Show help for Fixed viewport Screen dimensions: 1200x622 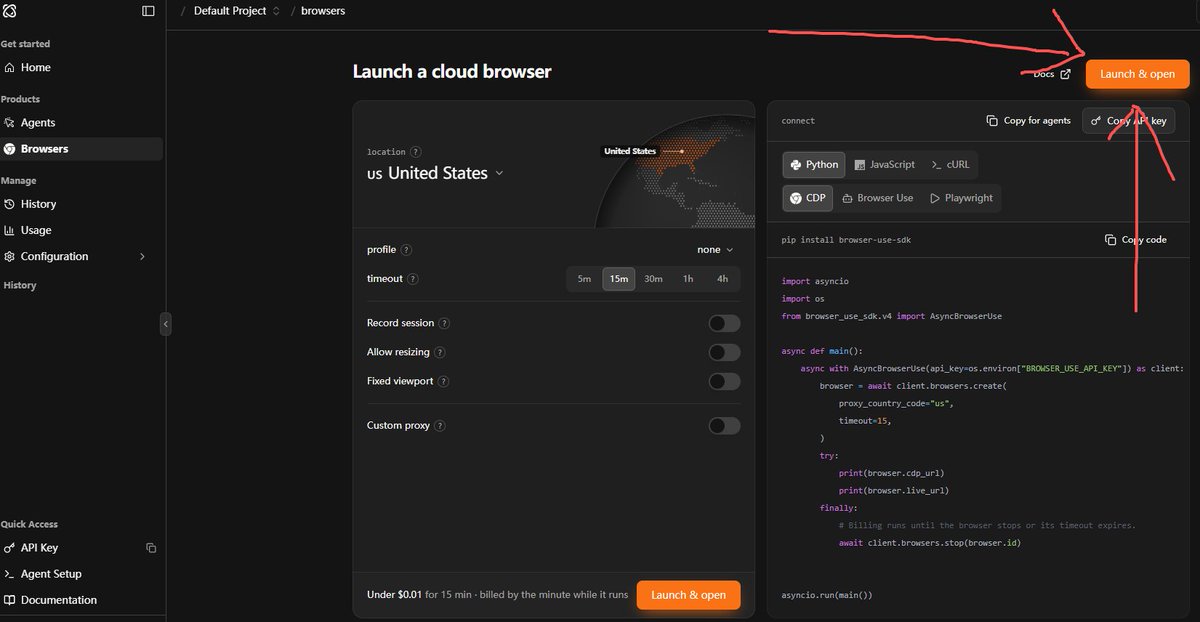[444, 381]
